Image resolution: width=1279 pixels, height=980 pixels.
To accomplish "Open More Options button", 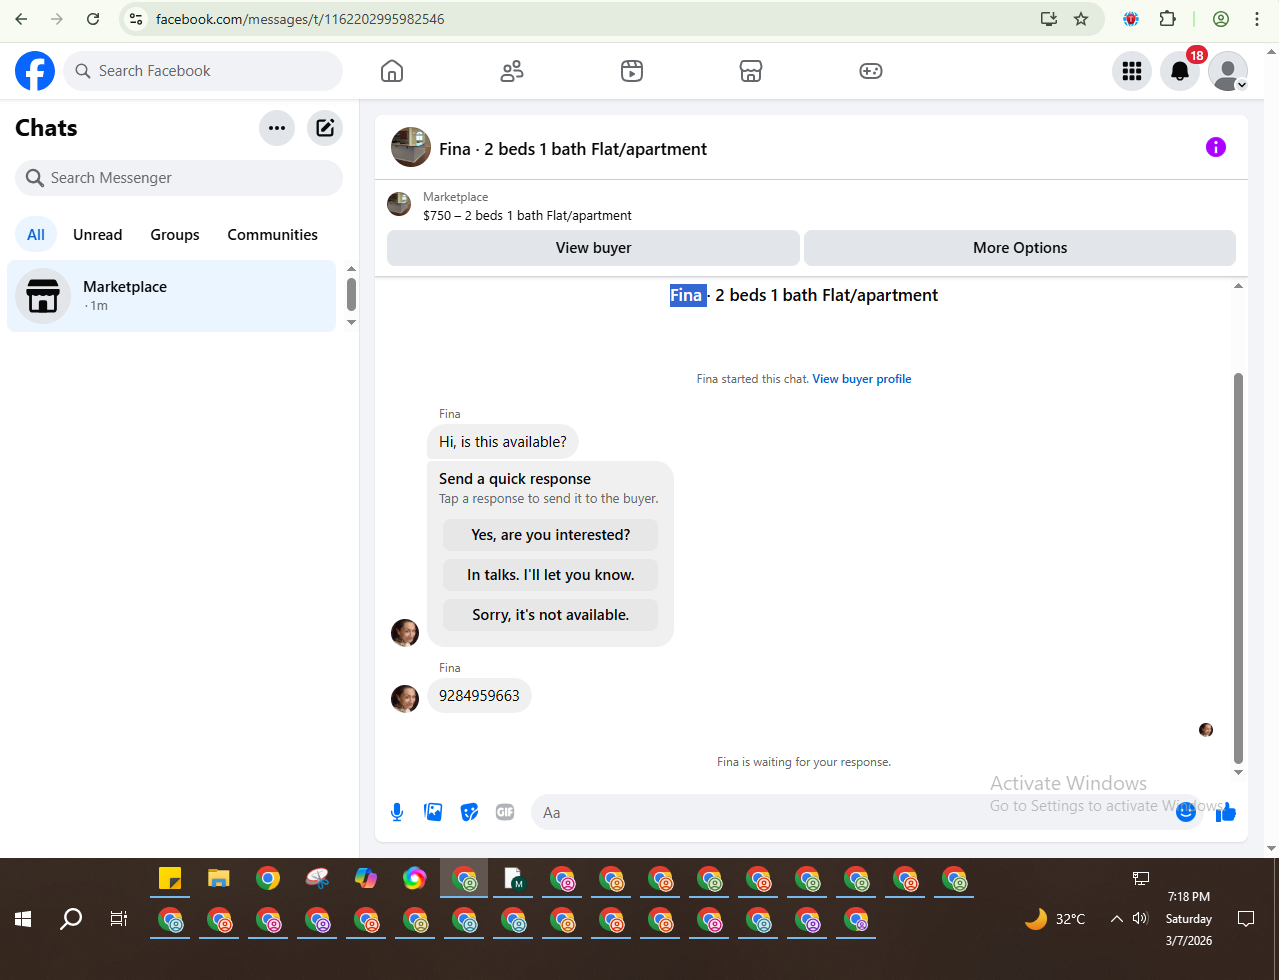I will pyautogui.click(x=1020, y=248).
